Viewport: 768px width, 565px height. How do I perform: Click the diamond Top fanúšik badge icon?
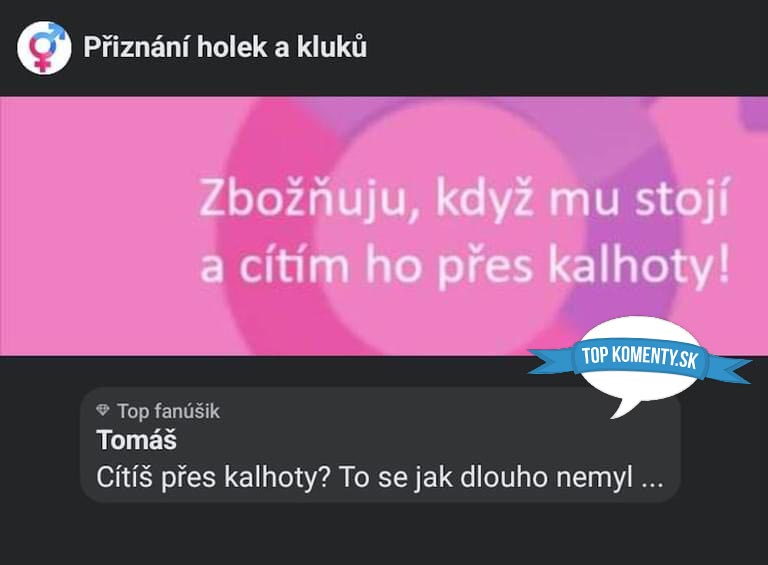102,410
